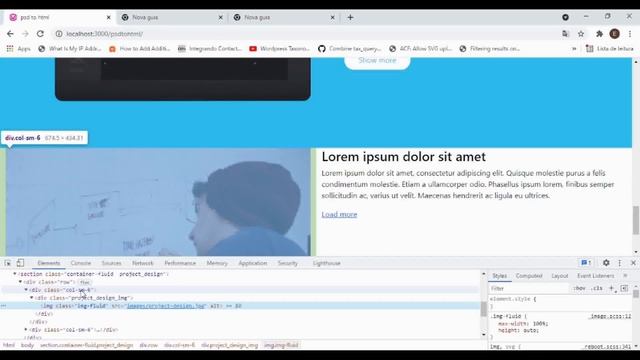This screenshot has height=360, width=640.
Task: Open the Chrome profile avatar
Action: (x=615, y=34)
